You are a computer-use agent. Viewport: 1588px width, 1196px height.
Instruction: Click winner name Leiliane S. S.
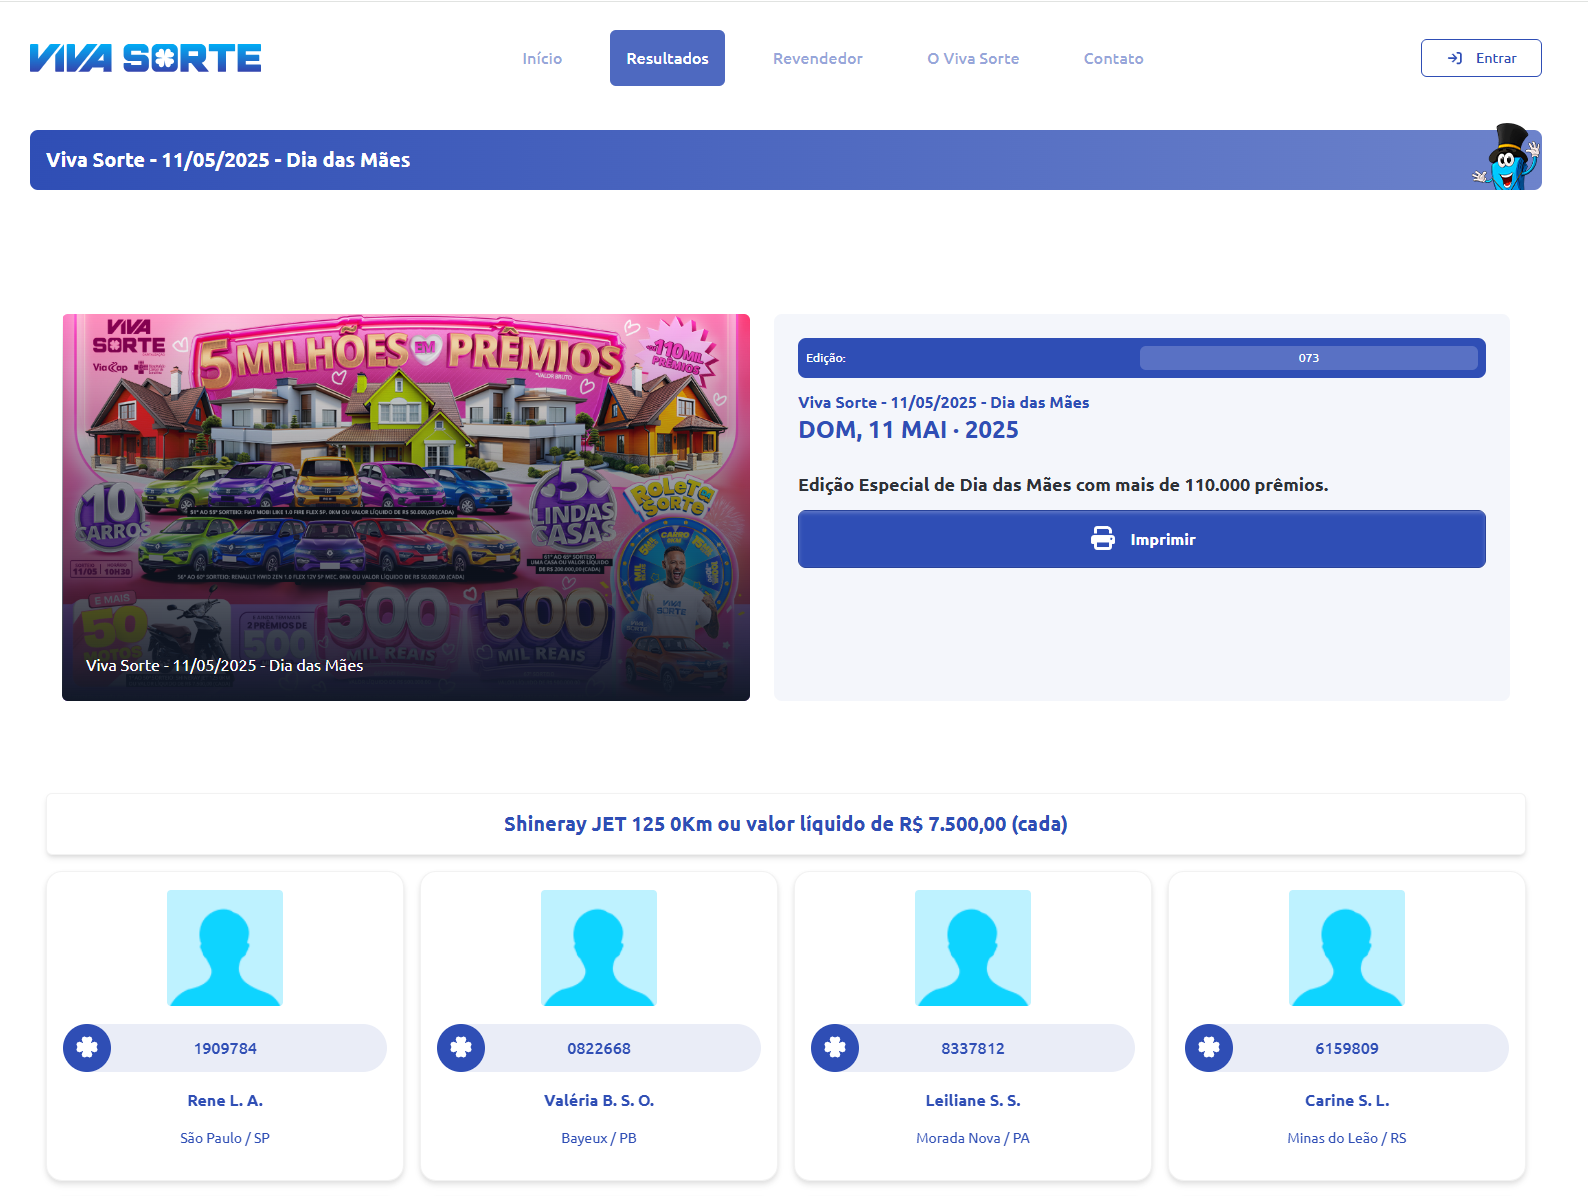[973, 1100]
